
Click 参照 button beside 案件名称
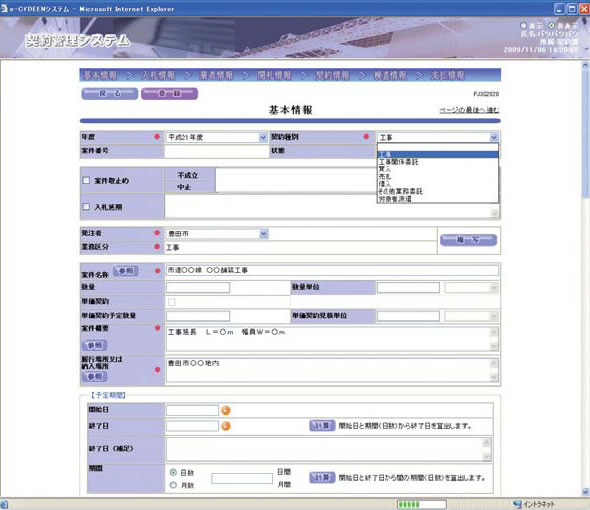[126, 271]
